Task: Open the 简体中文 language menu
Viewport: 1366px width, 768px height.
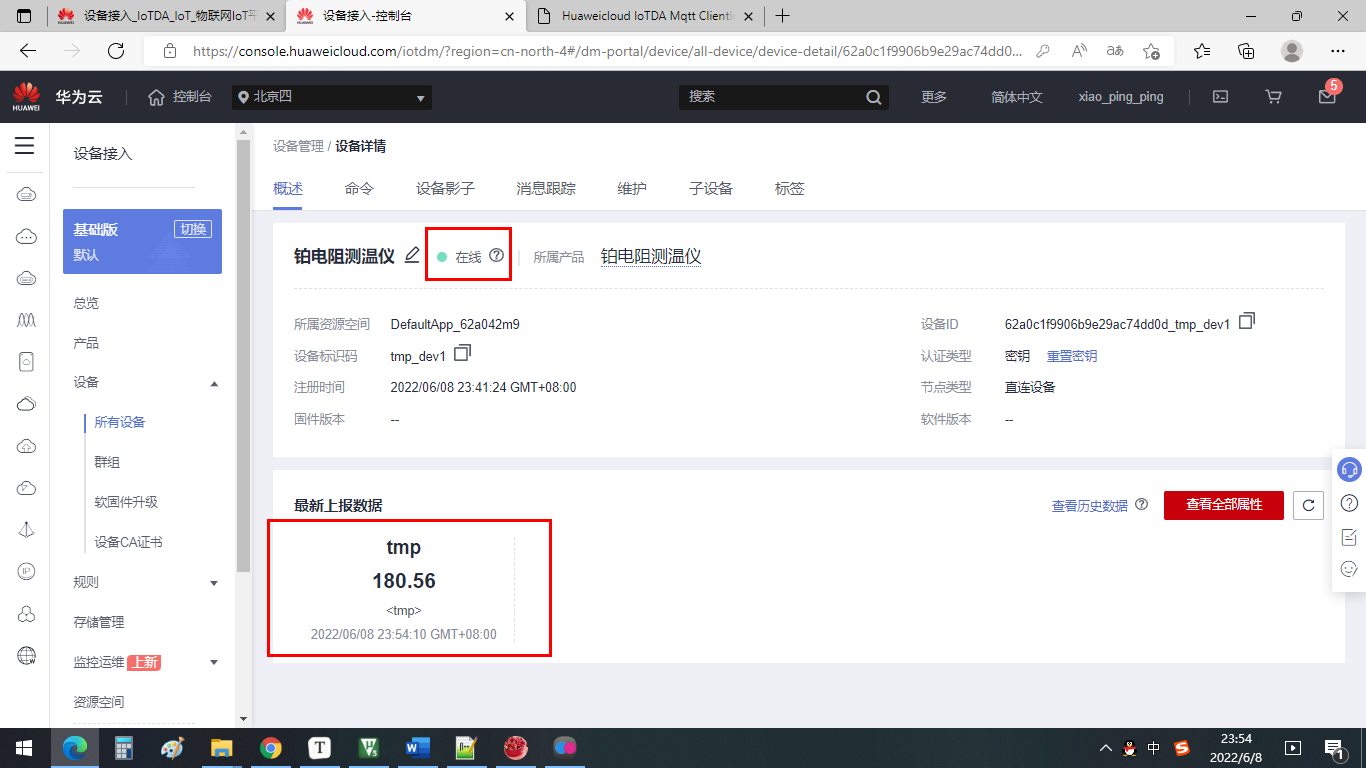Action: coord(1017,97)
